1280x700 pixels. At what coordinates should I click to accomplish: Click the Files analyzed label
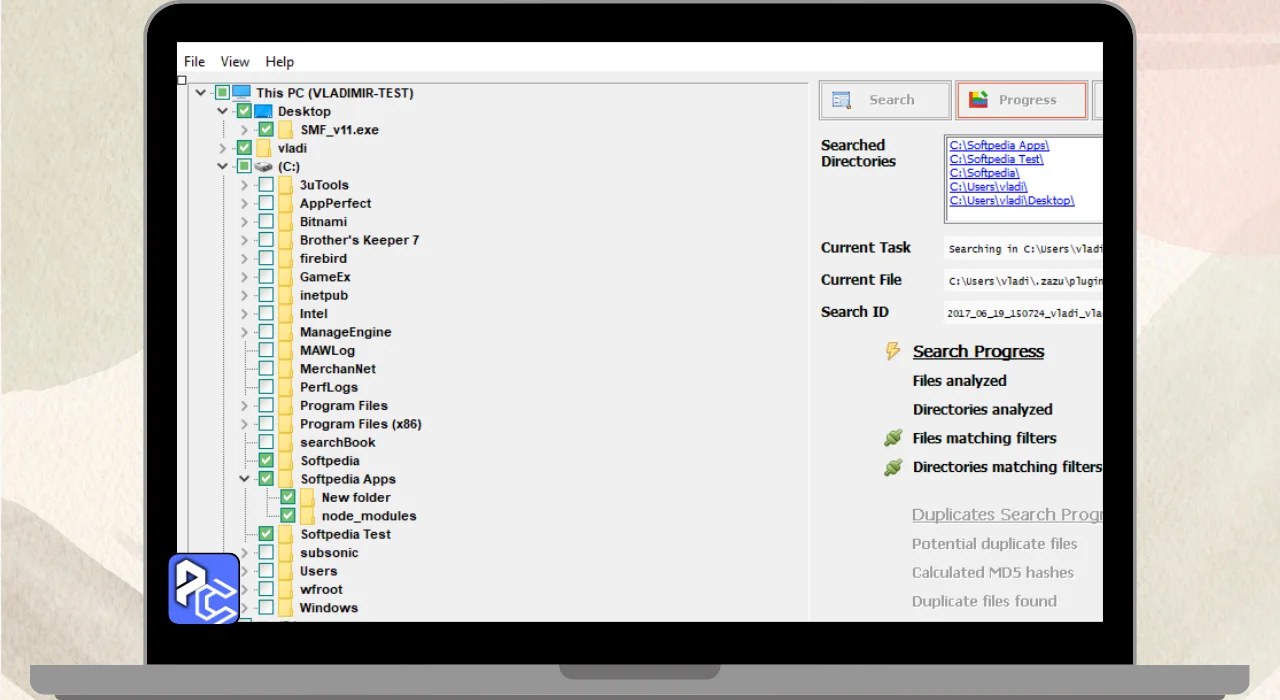pos(959,380)
